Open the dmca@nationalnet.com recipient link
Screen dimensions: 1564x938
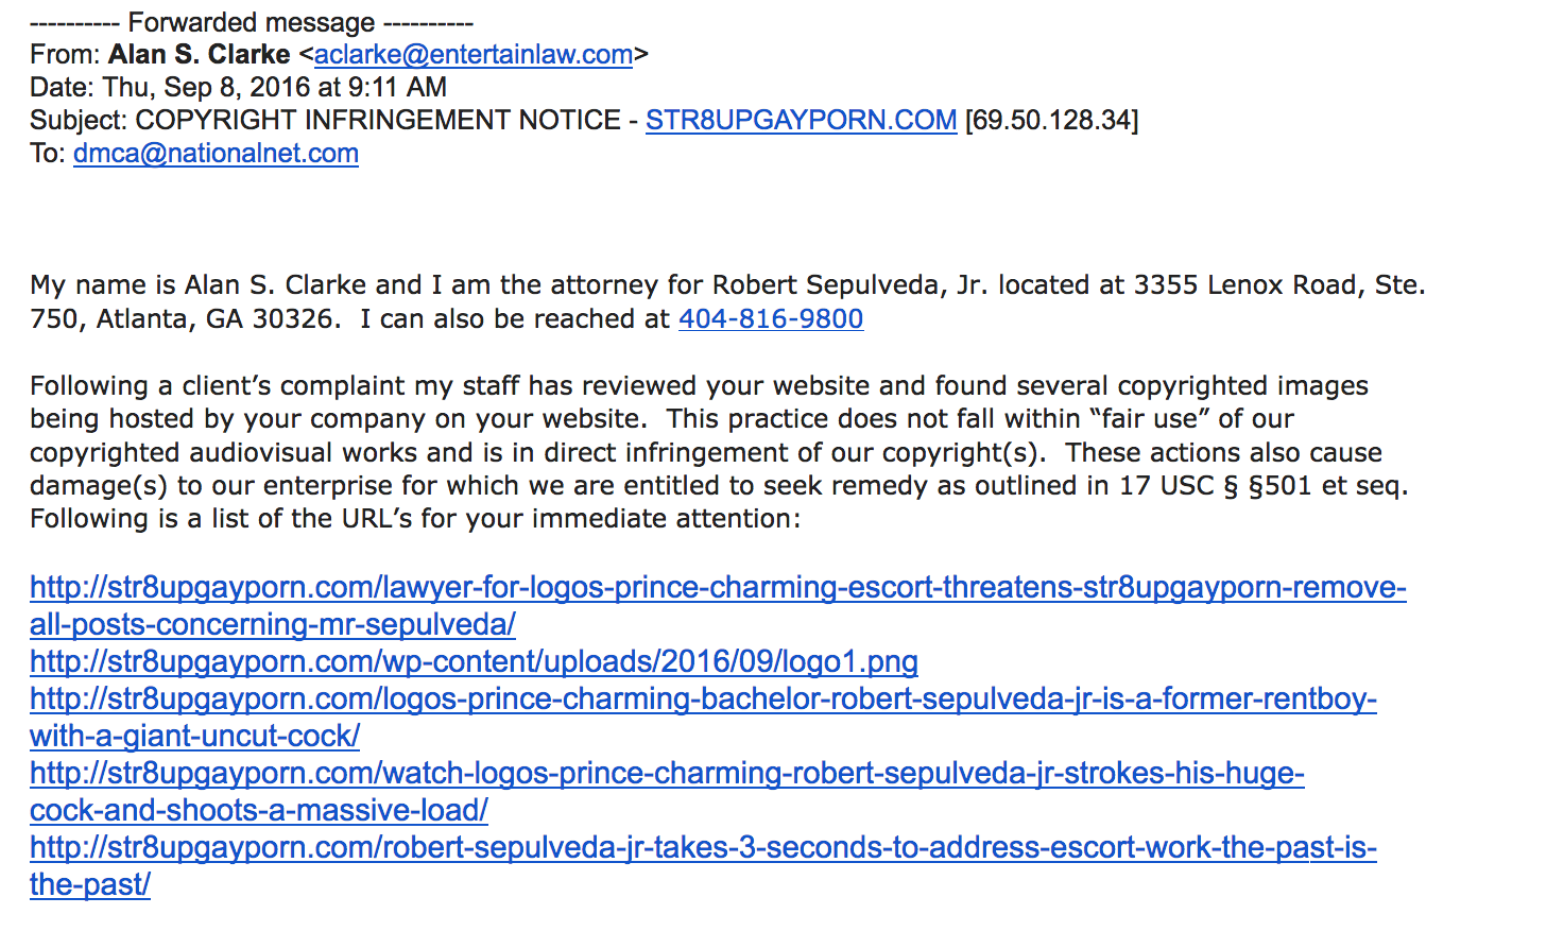click(216, 153)
